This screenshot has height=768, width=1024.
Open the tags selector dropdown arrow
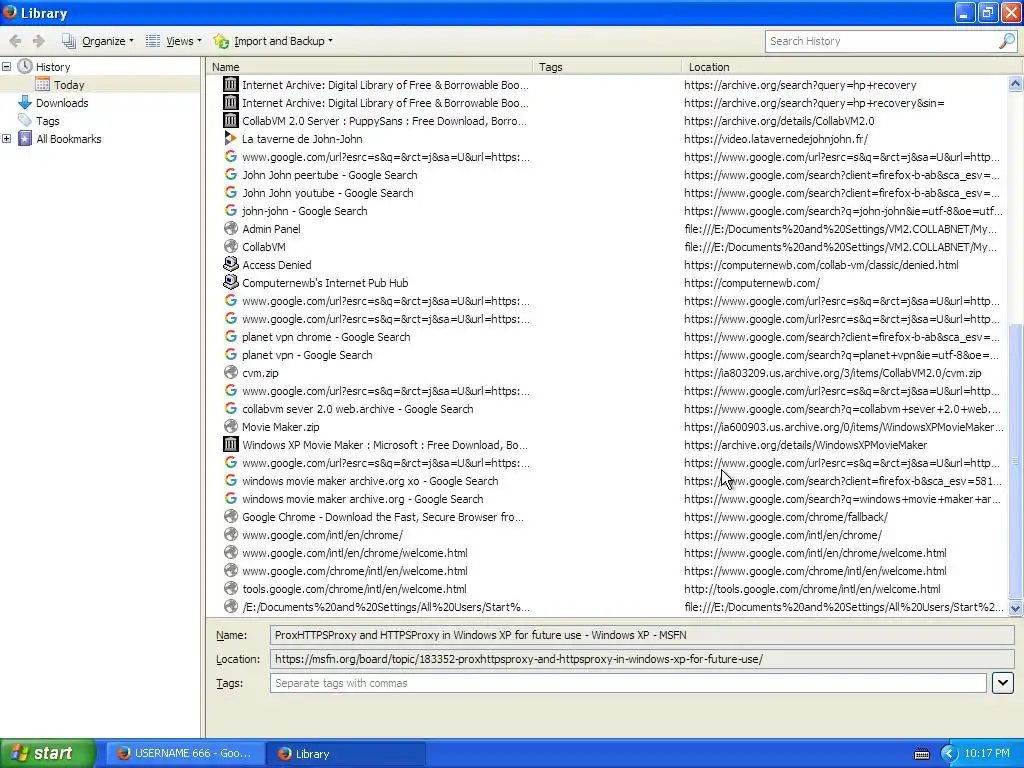click(x=1002, y=683)
